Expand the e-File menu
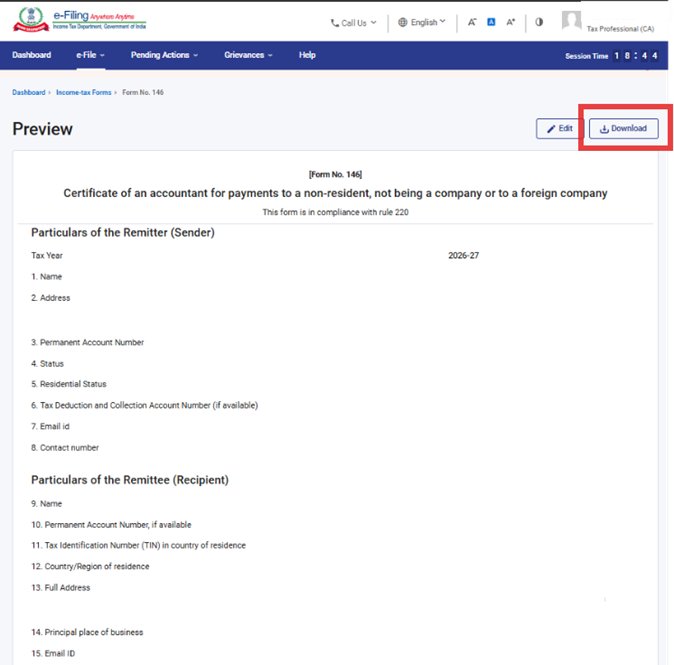This screenshot has height=665, width=674. coord(90,55)
